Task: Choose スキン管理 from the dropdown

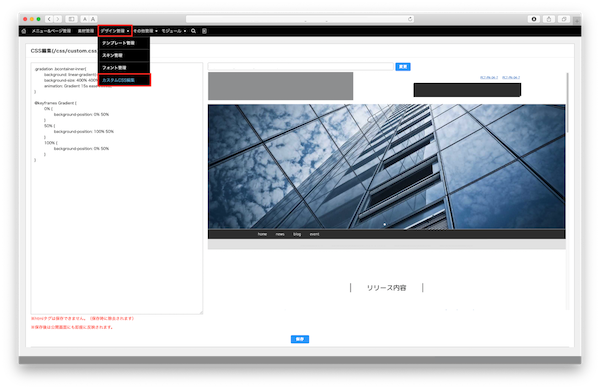Action: (124, 55)
